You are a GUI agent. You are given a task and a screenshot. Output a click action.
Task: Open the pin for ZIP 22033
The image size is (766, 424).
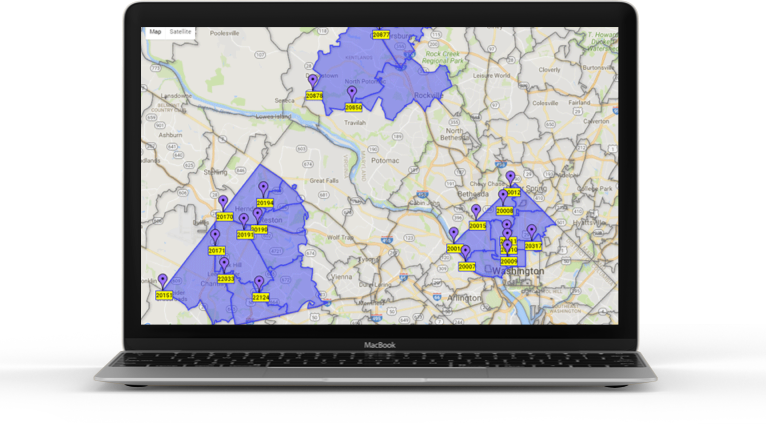[x=224, y=265]
